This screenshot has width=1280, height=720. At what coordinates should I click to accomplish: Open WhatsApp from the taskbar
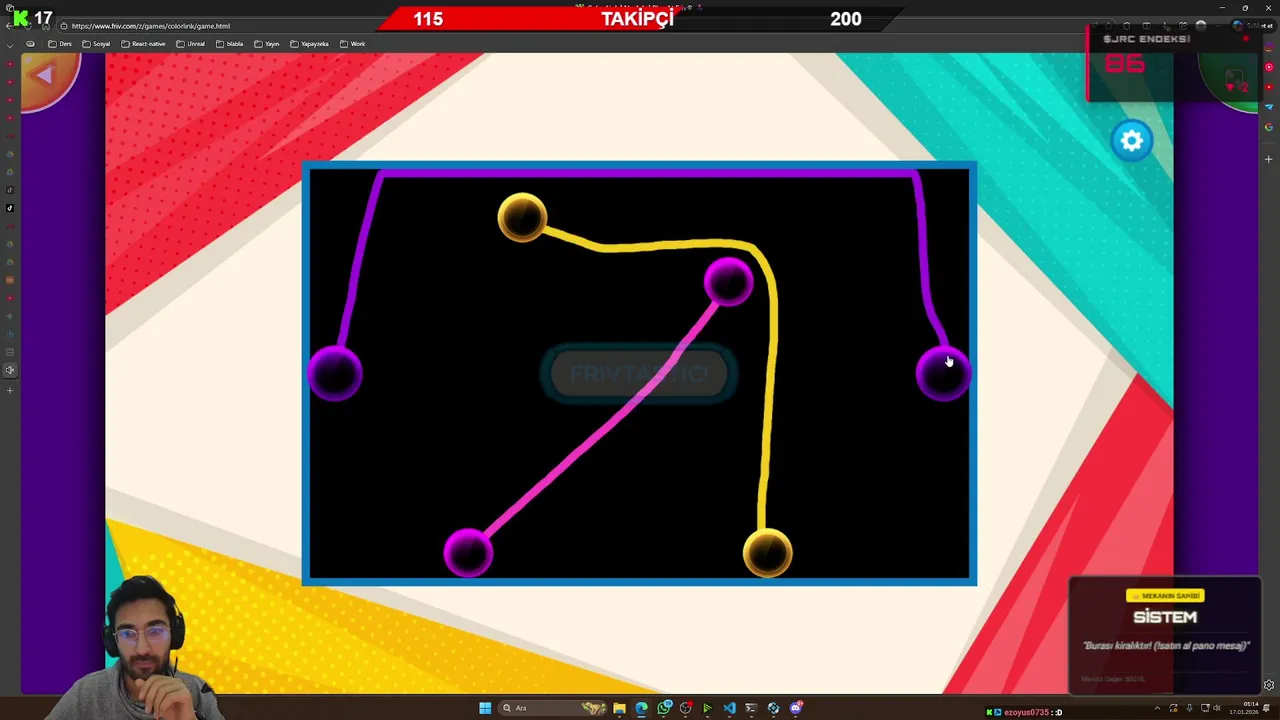point(664,708)
